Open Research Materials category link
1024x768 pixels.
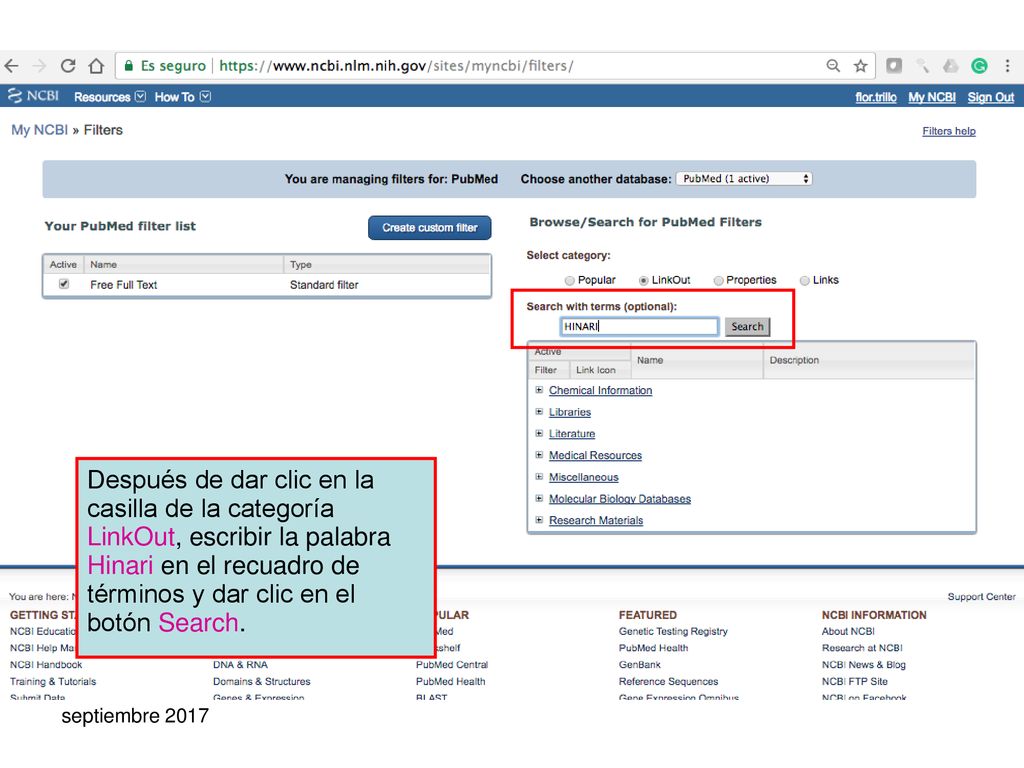click(x=596, y=520)
